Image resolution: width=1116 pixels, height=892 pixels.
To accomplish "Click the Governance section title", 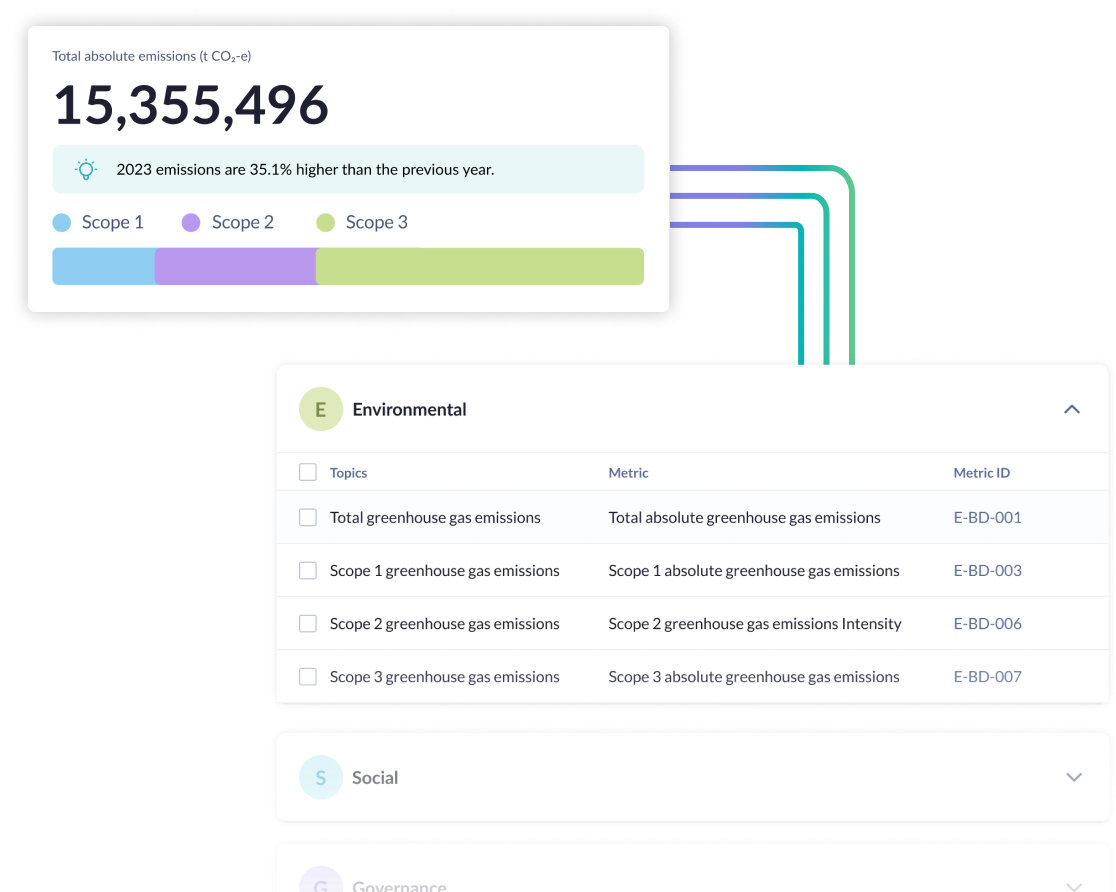I will tap(399, 886).
